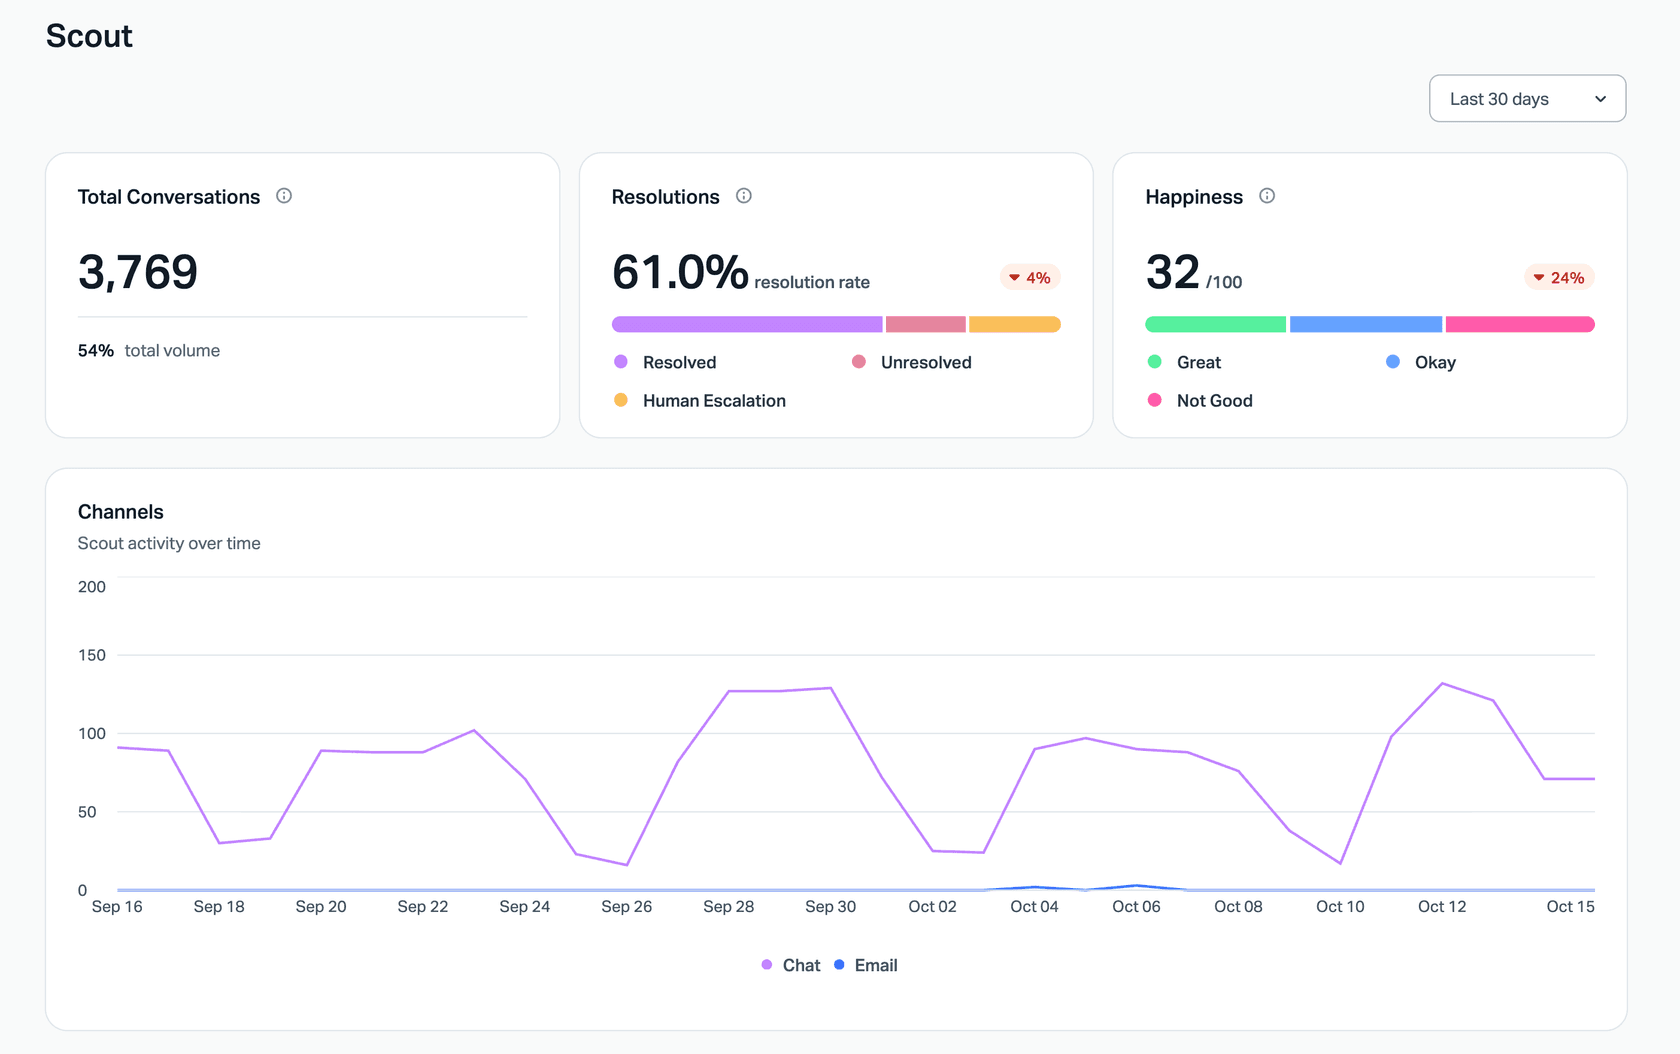Open the Last 30 days dropdown
Viewport: 1680px width, 1054px height.
tap(1527, 99)
